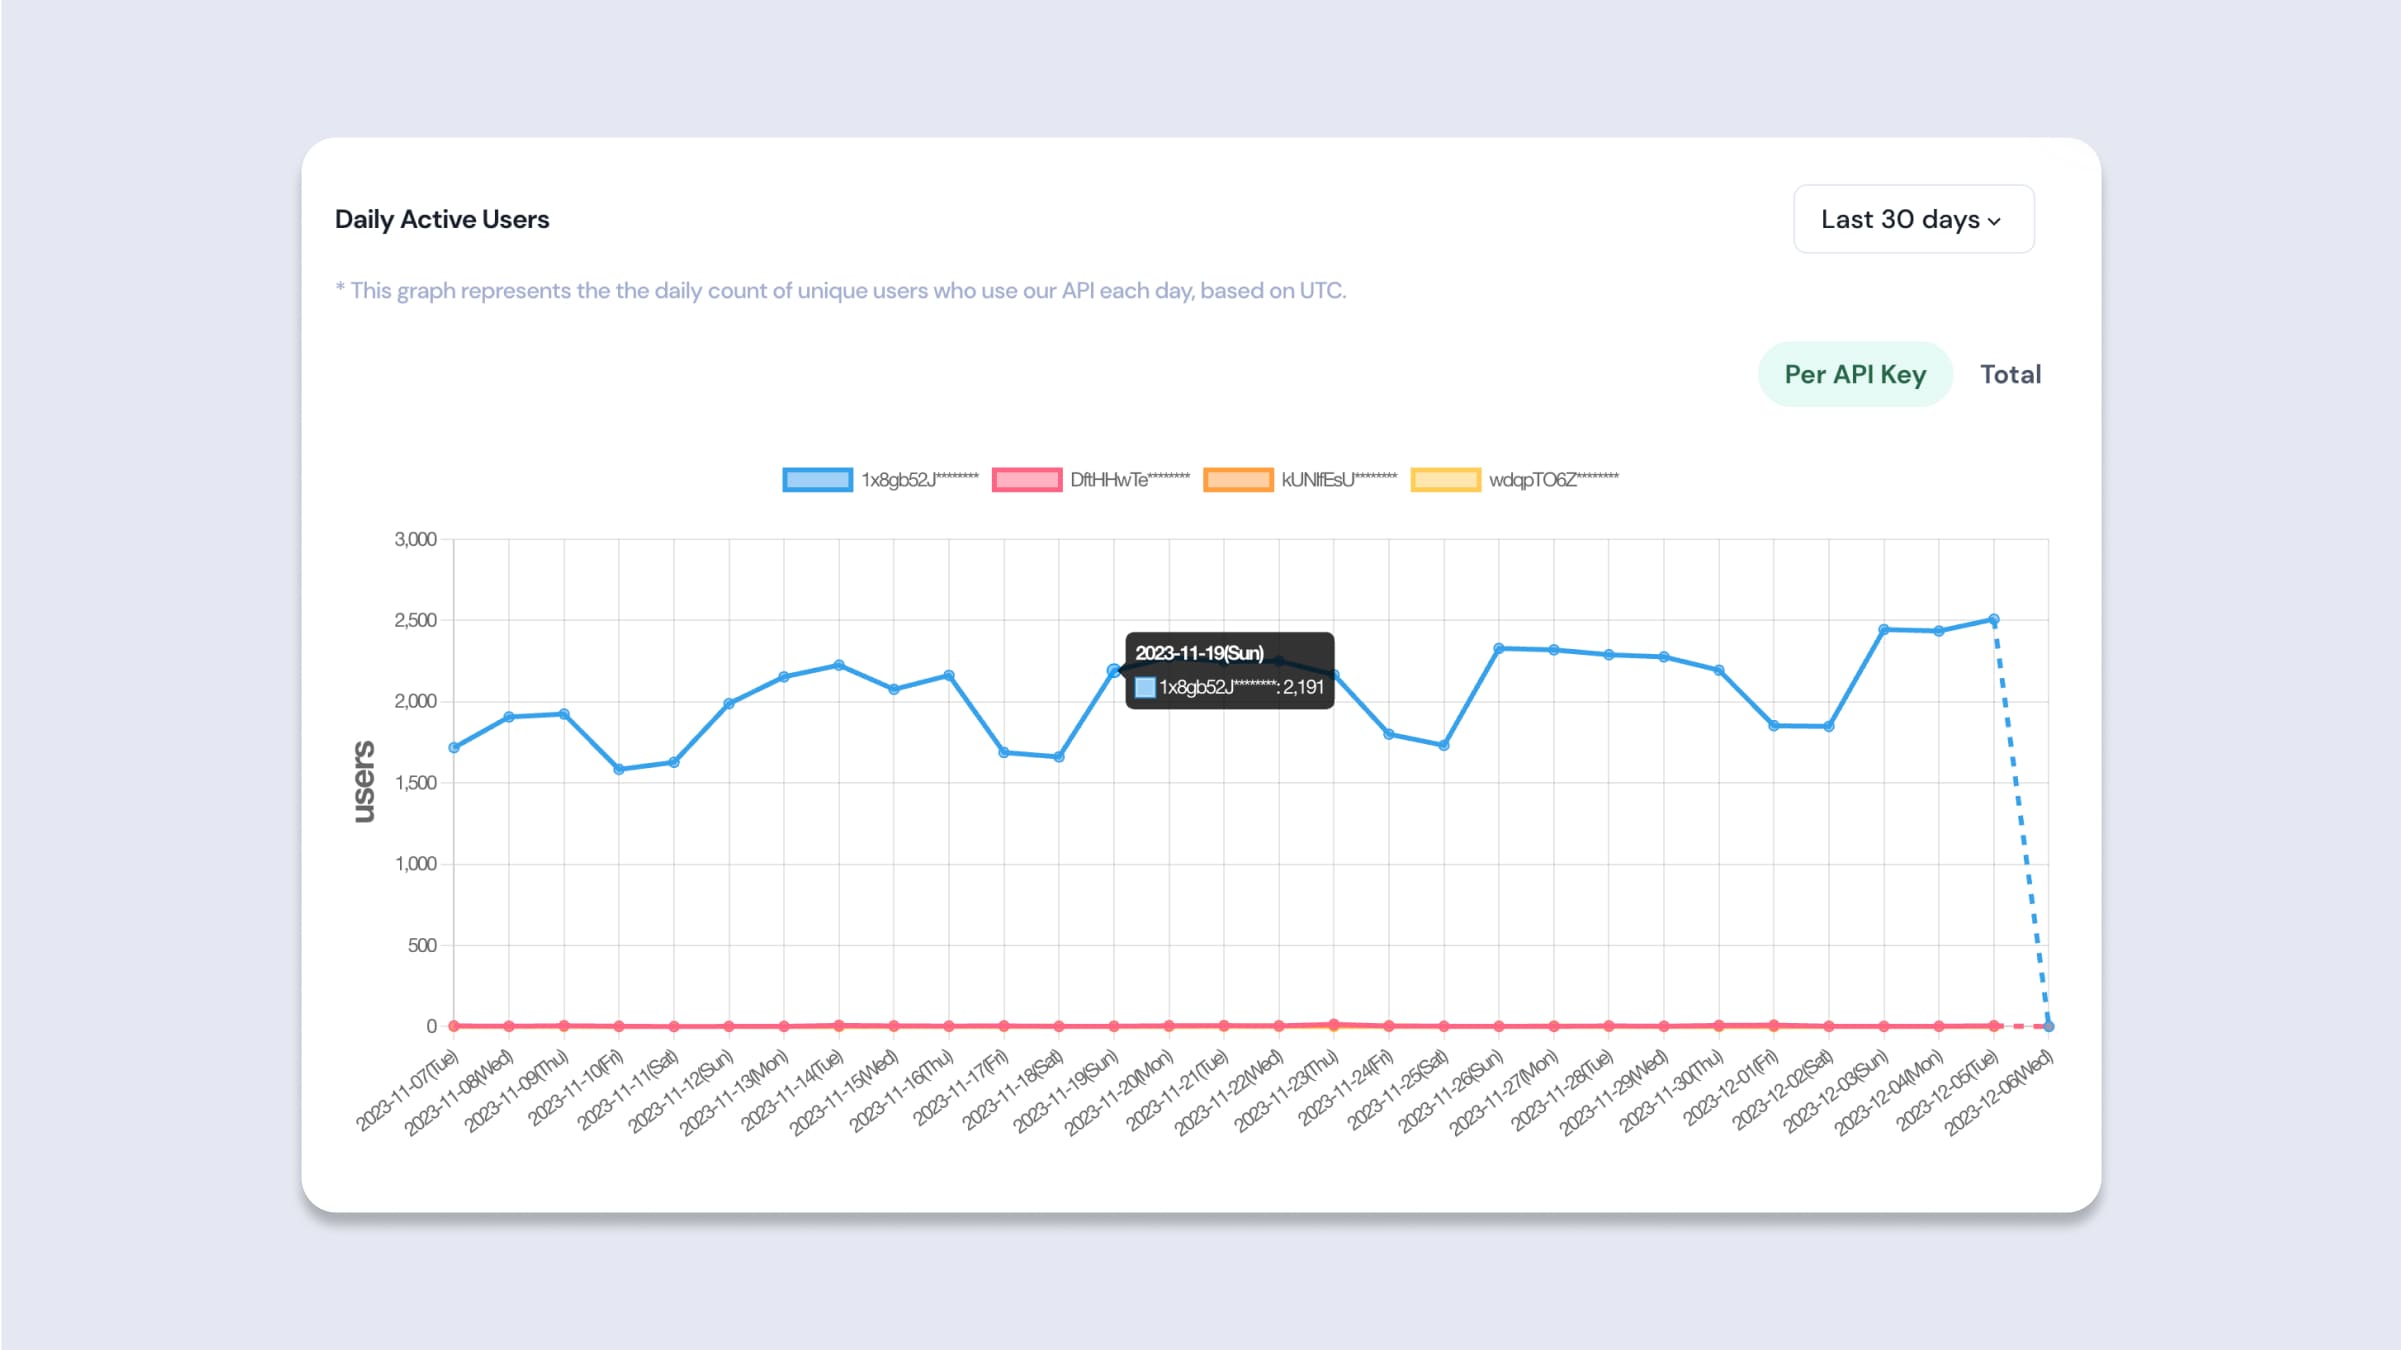2401x1350 pixels.
Task: Click the pink data point for 2023-11-23(Thu)
Action: pos(1334,1024)
